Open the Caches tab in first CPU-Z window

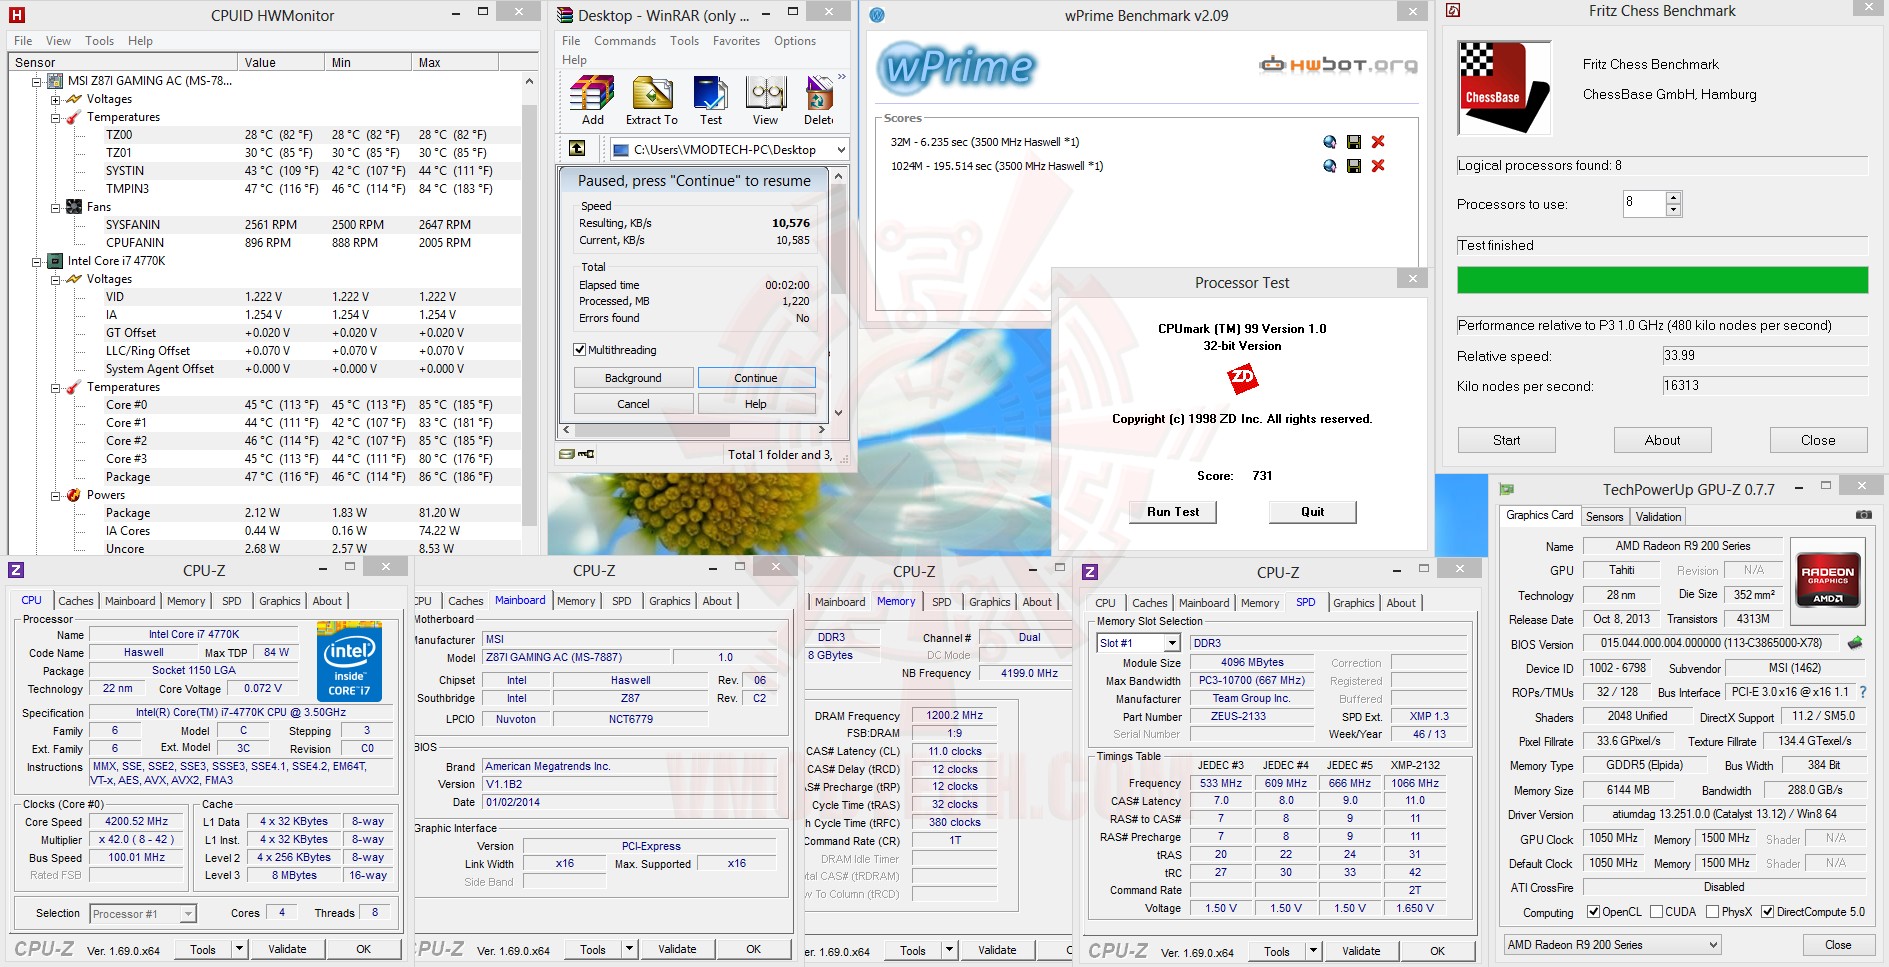(x=75, y=601)
